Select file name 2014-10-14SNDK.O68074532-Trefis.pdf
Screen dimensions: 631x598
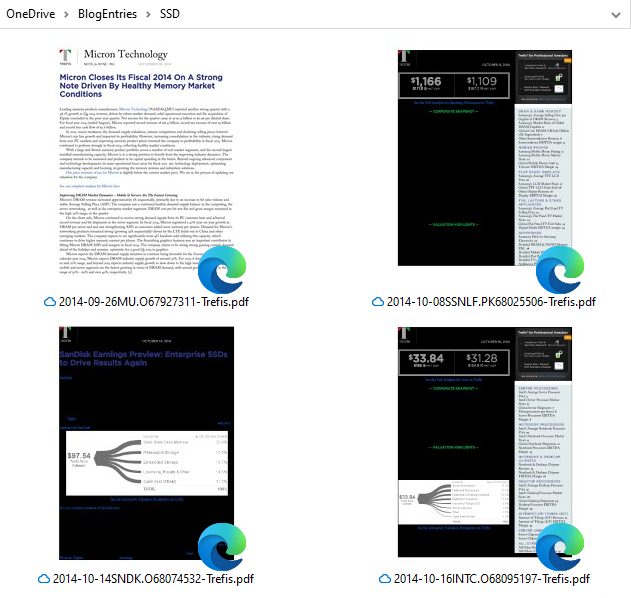[153, 579]
